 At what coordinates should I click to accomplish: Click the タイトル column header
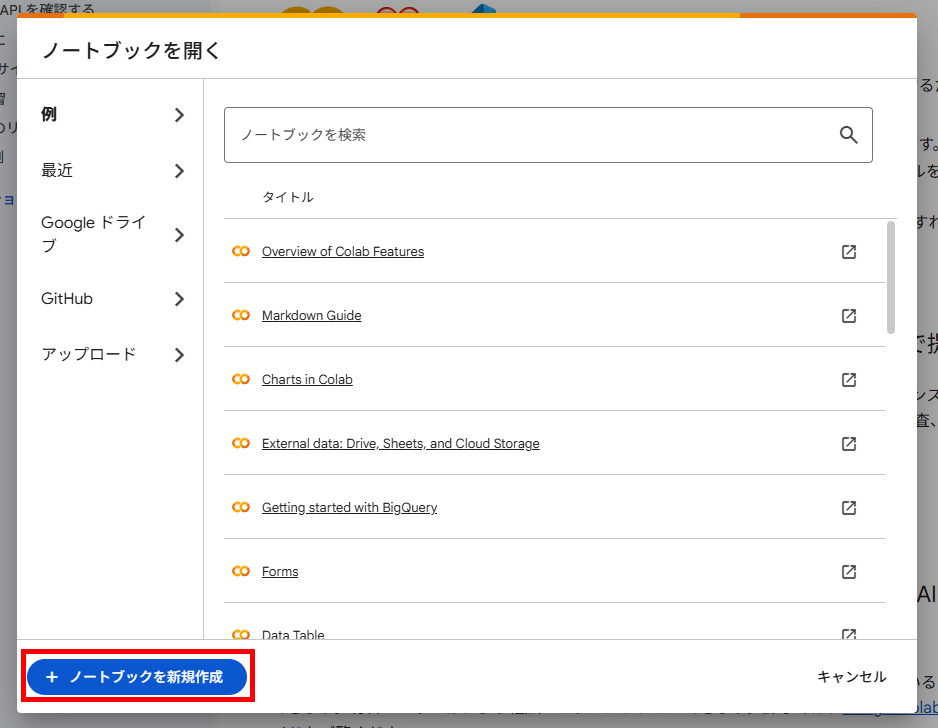click(288, 197)
